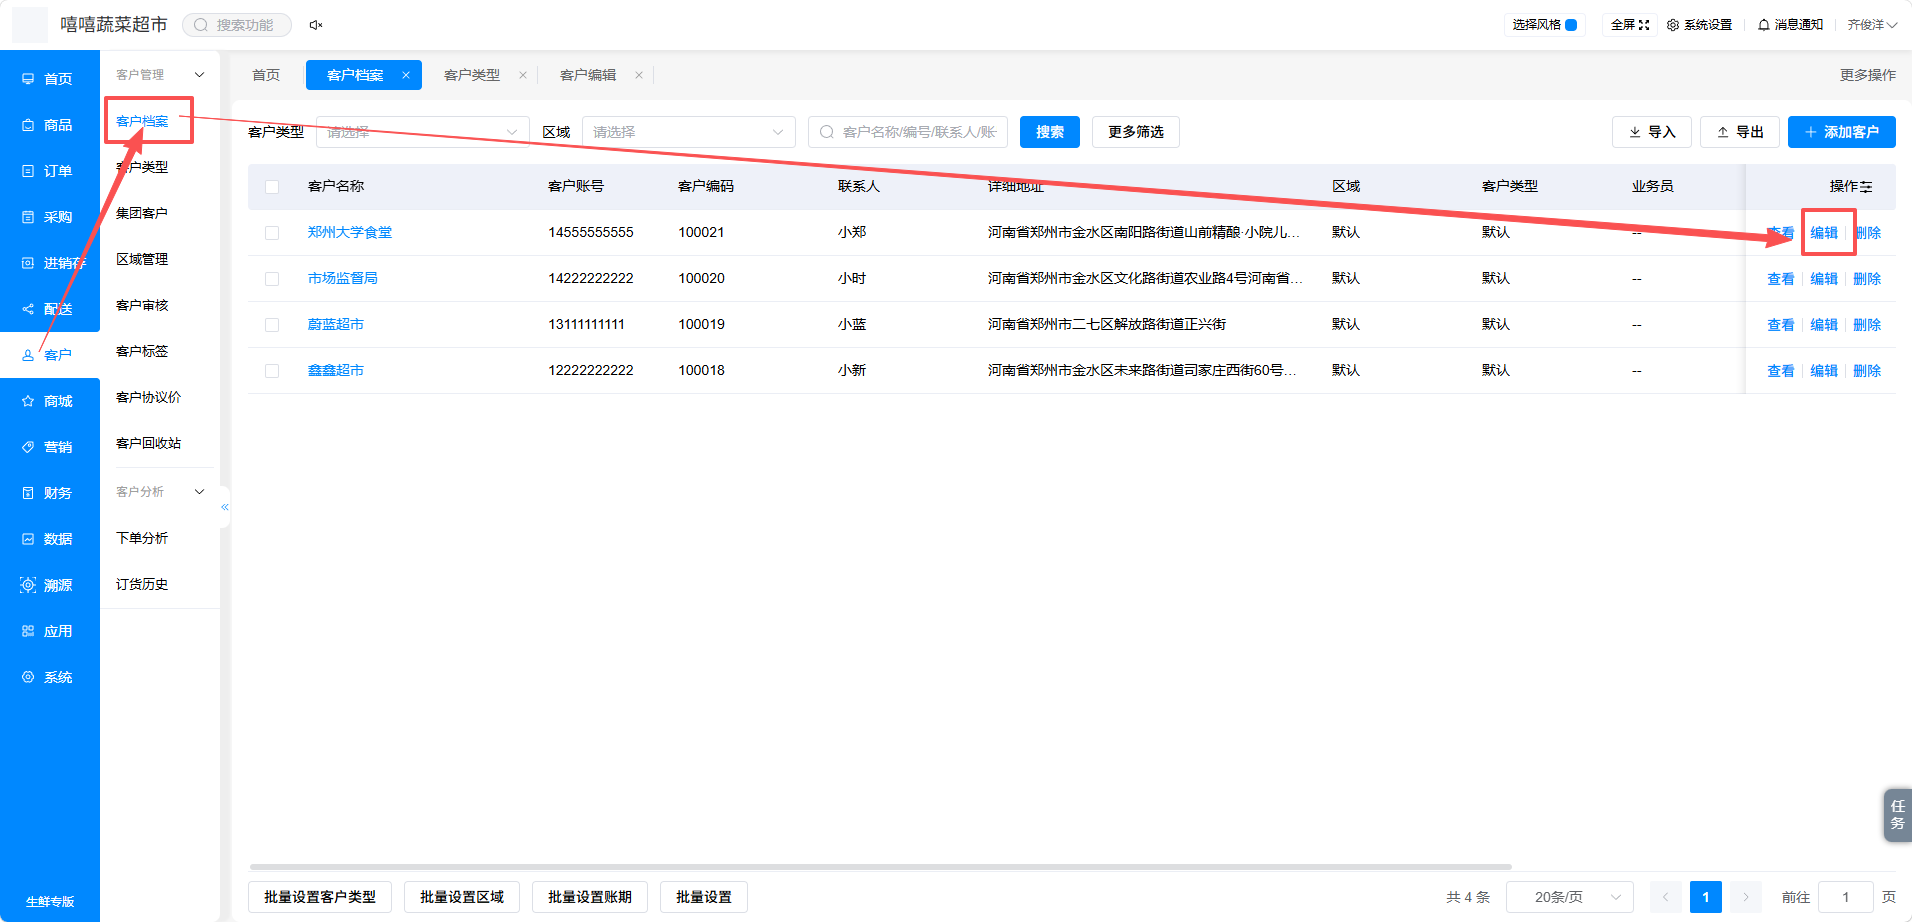Open the 商品 sidebar icon
This screenshot has width=1912, height=922.
28,125
